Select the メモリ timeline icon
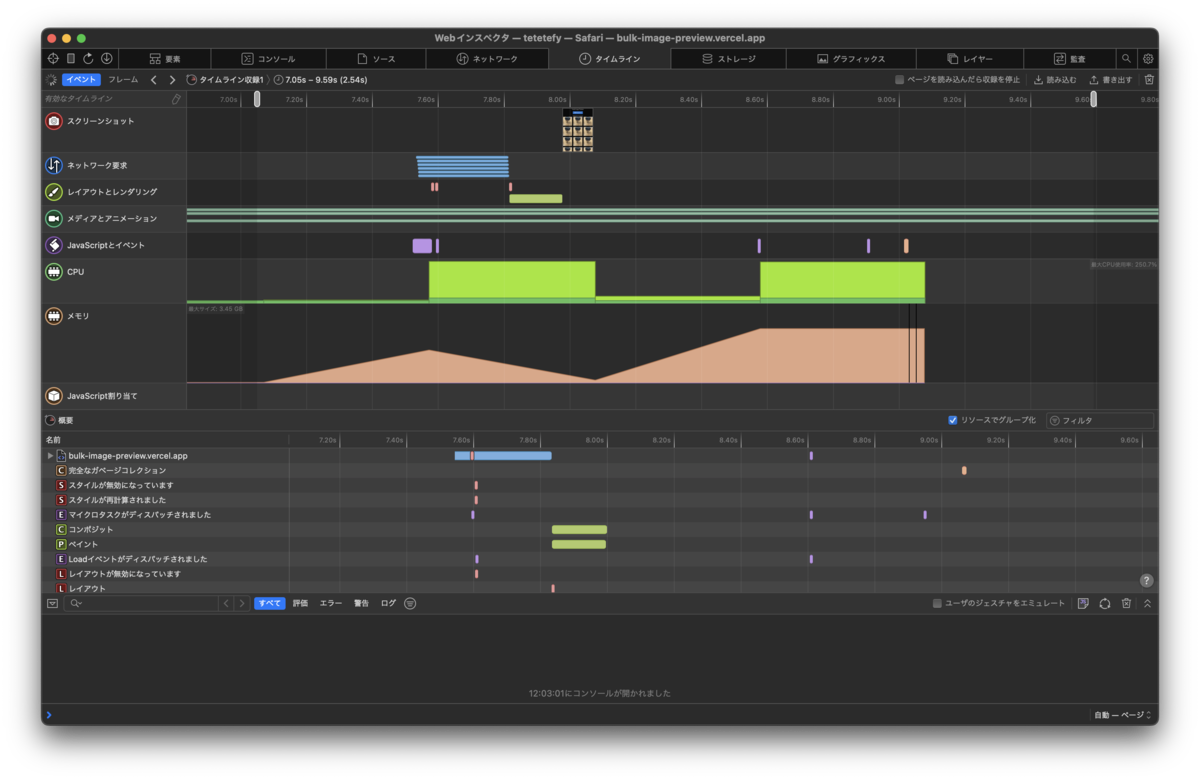 coord(54,316)
